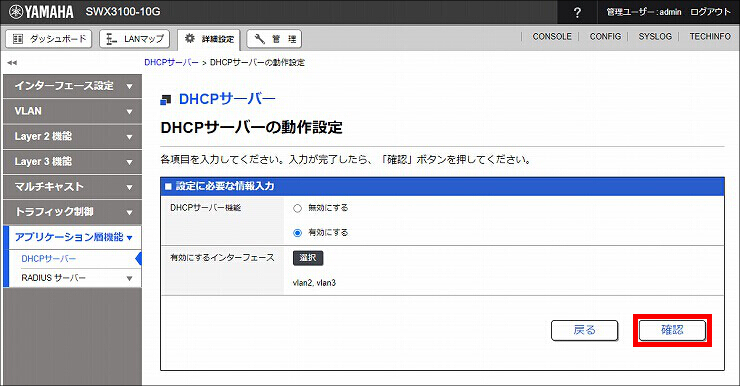Click the DHCPサーバー breadcrumb link

tap(171, 62)
